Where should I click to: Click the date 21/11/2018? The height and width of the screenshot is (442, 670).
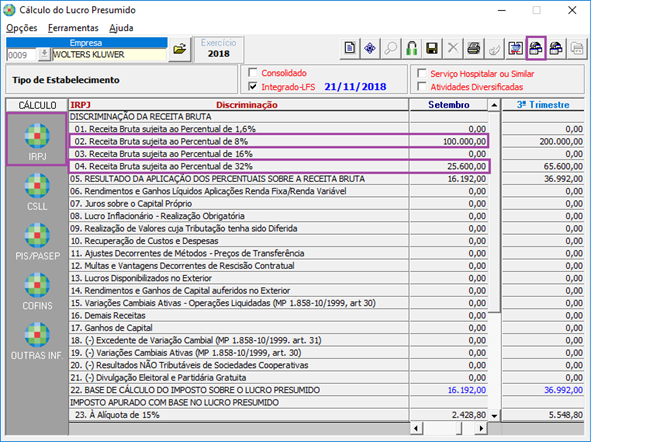pos(355,87)
